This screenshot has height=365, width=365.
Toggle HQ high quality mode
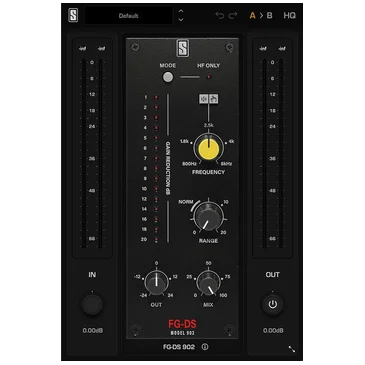(289, 16)
